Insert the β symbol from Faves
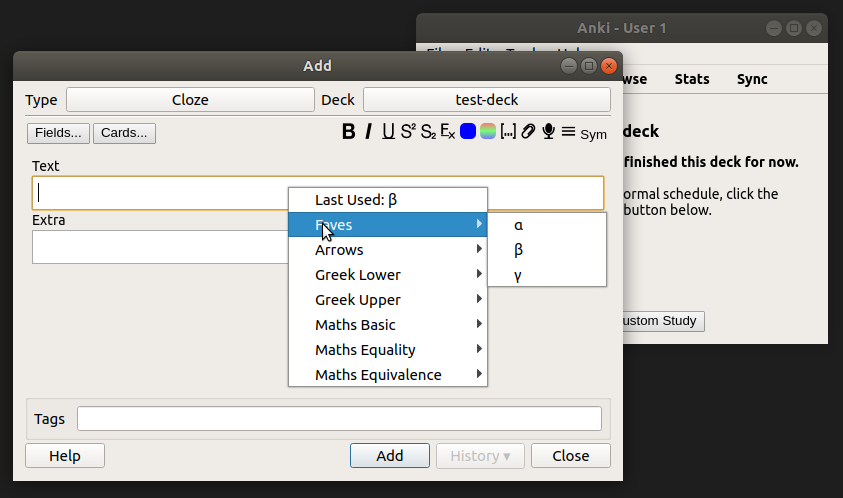 pyautogui.click(x=547, y=250)
